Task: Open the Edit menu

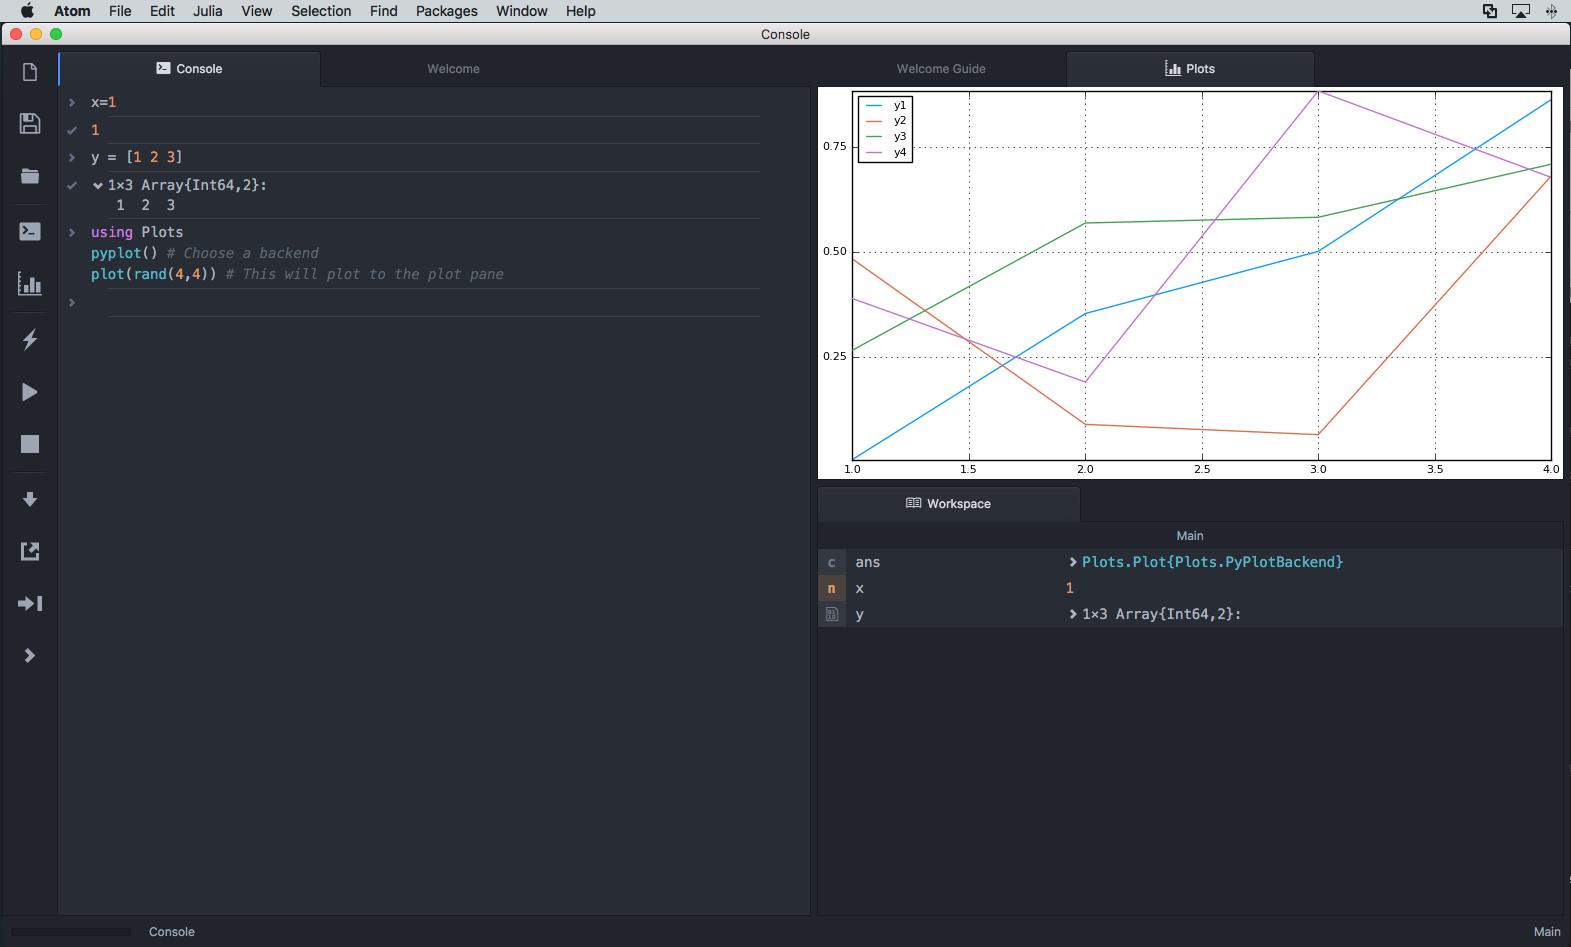Action: click(x=162, y=11)
